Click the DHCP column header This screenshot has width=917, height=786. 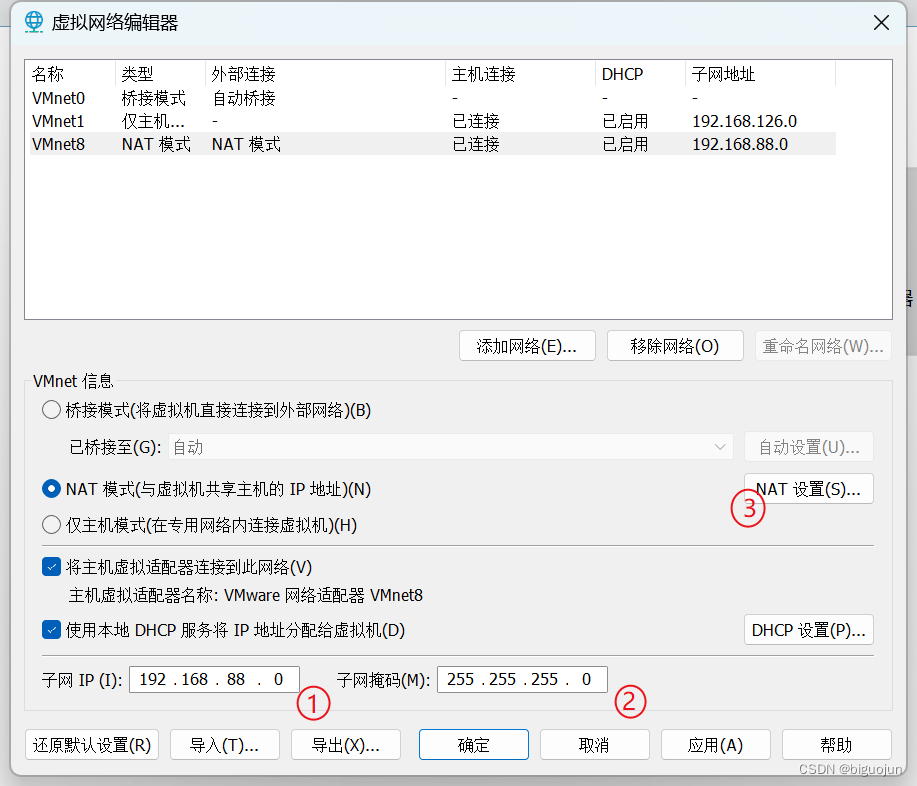tap(640, 74)
